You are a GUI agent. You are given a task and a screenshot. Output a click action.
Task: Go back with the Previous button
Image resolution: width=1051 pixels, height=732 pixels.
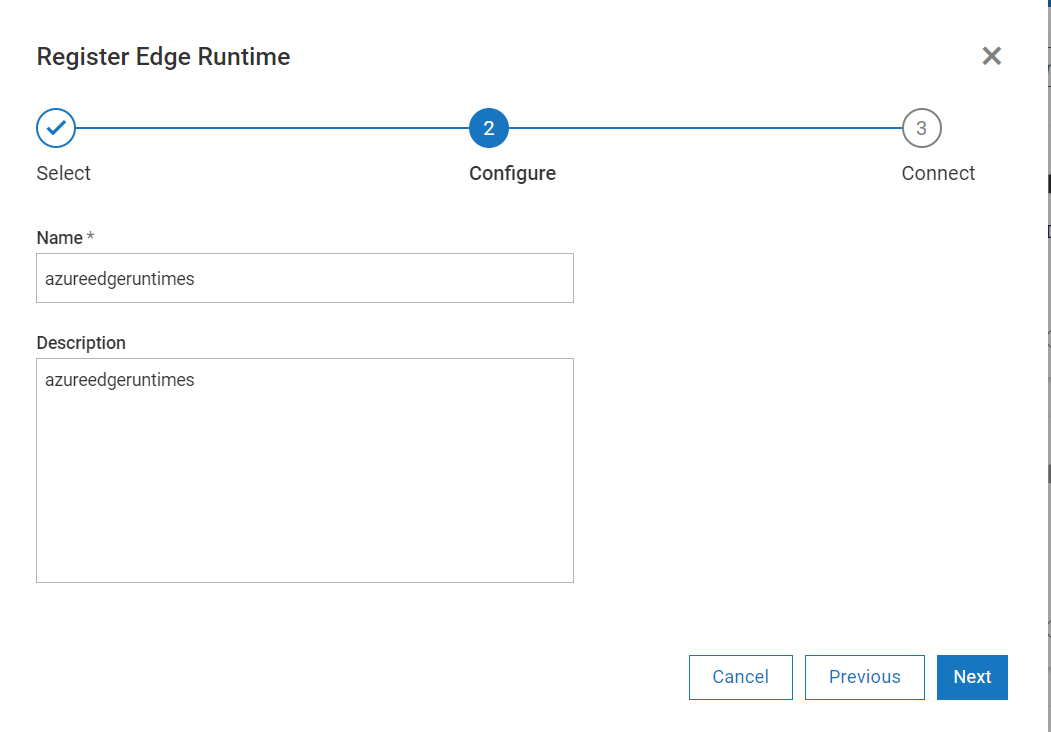(x=865, y=677)
